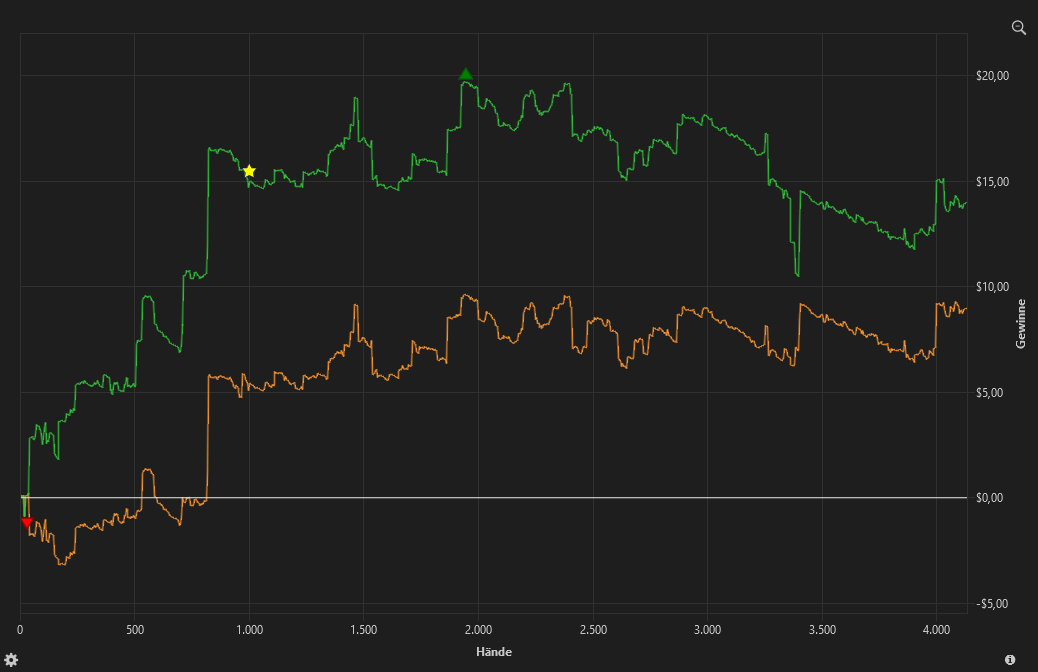The width and height of the screenshot is (1038, 672).
Task: Open chart settings gear icon
Action: 11,659
